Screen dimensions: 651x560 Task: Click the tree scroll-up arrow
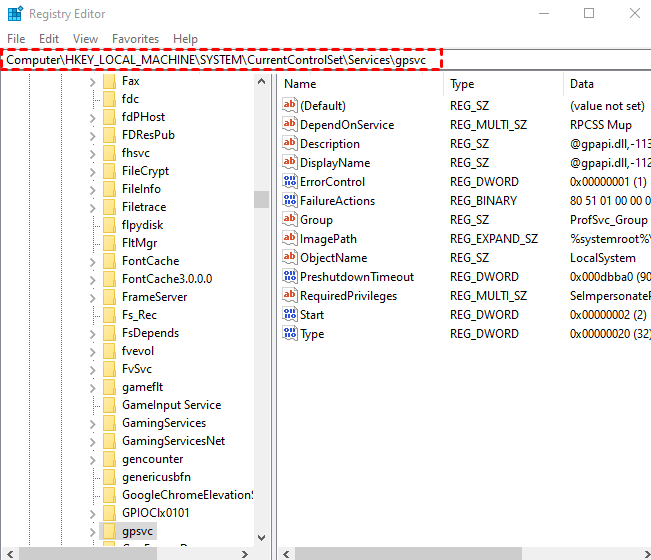click(x=262, y=81)
